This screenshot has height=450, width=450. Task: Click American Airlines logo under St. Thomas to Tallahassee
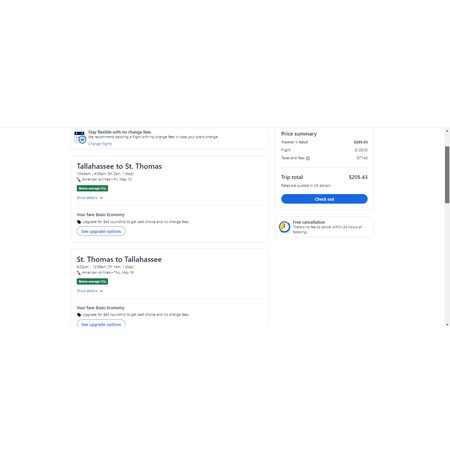[x=79, y=273]
